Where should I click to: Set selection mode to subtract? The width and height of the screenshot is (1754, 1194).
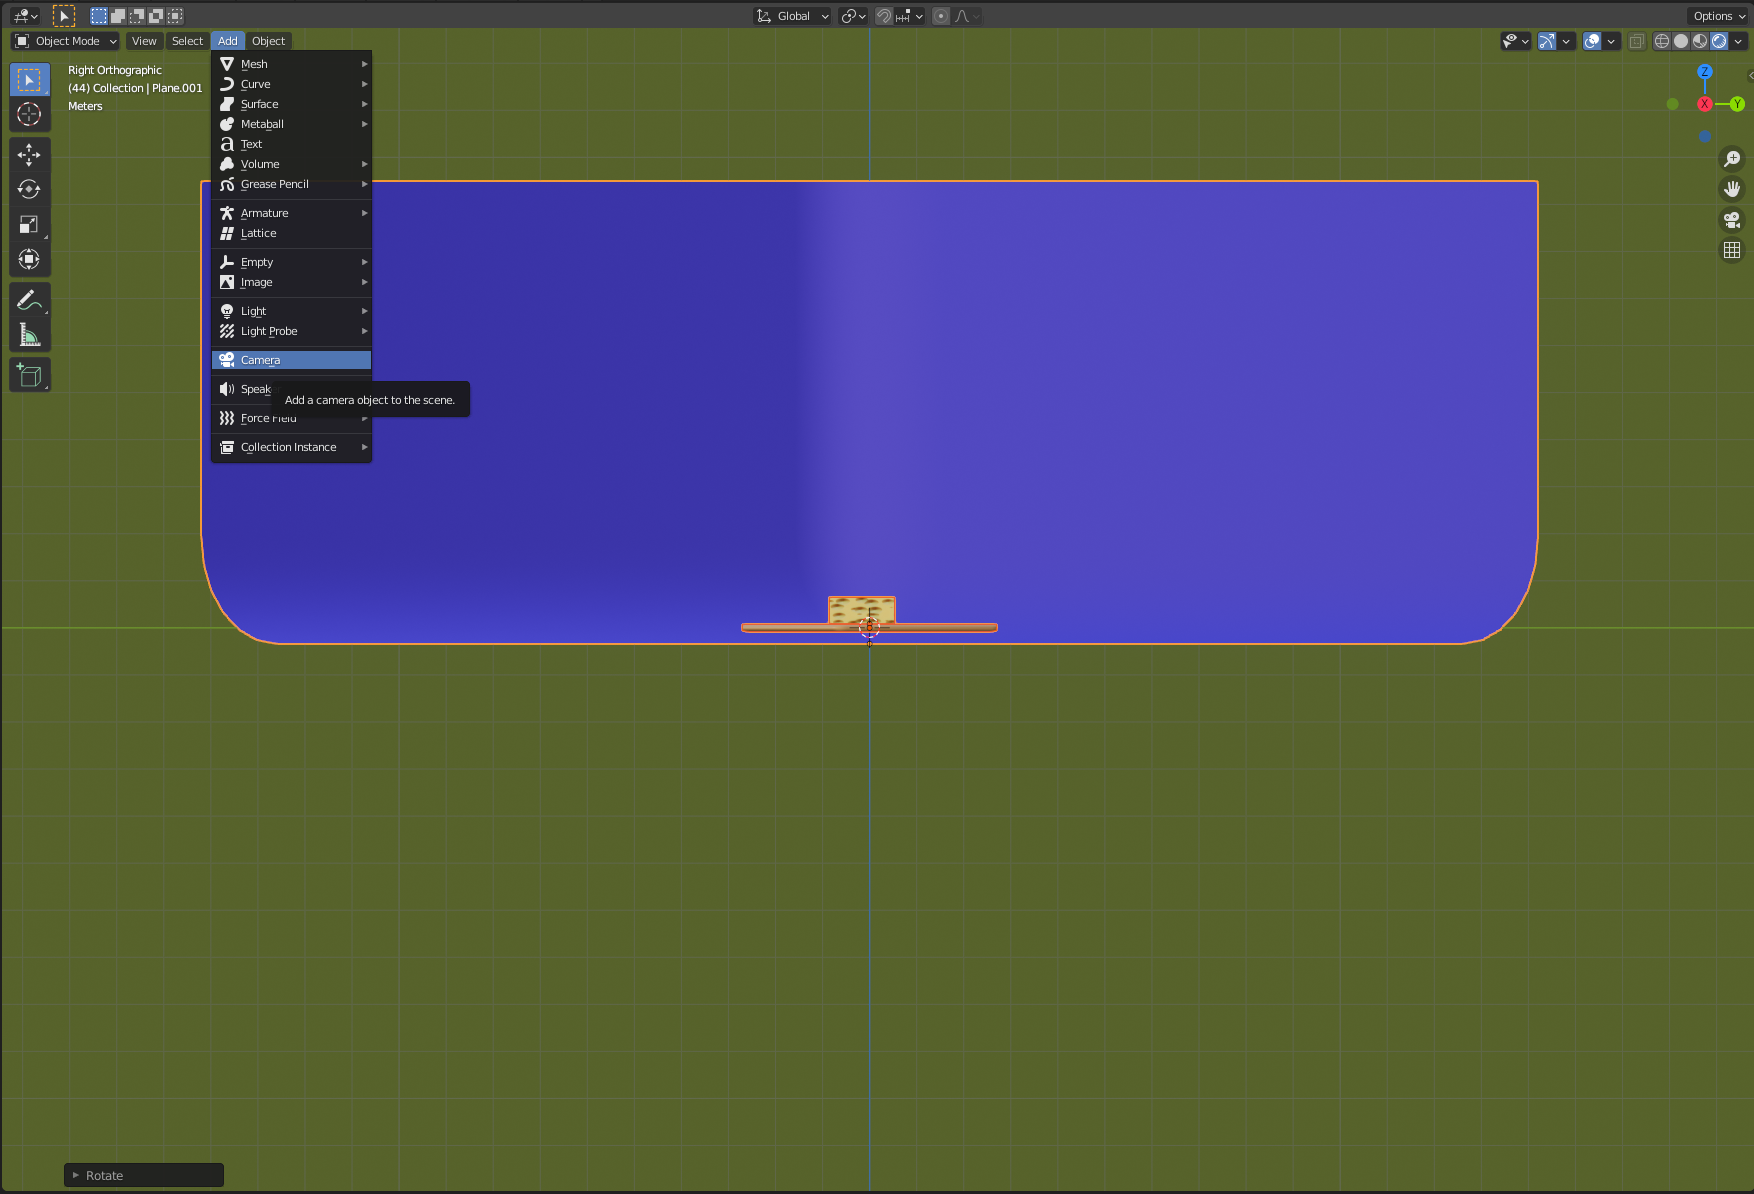tap(137, 16)
